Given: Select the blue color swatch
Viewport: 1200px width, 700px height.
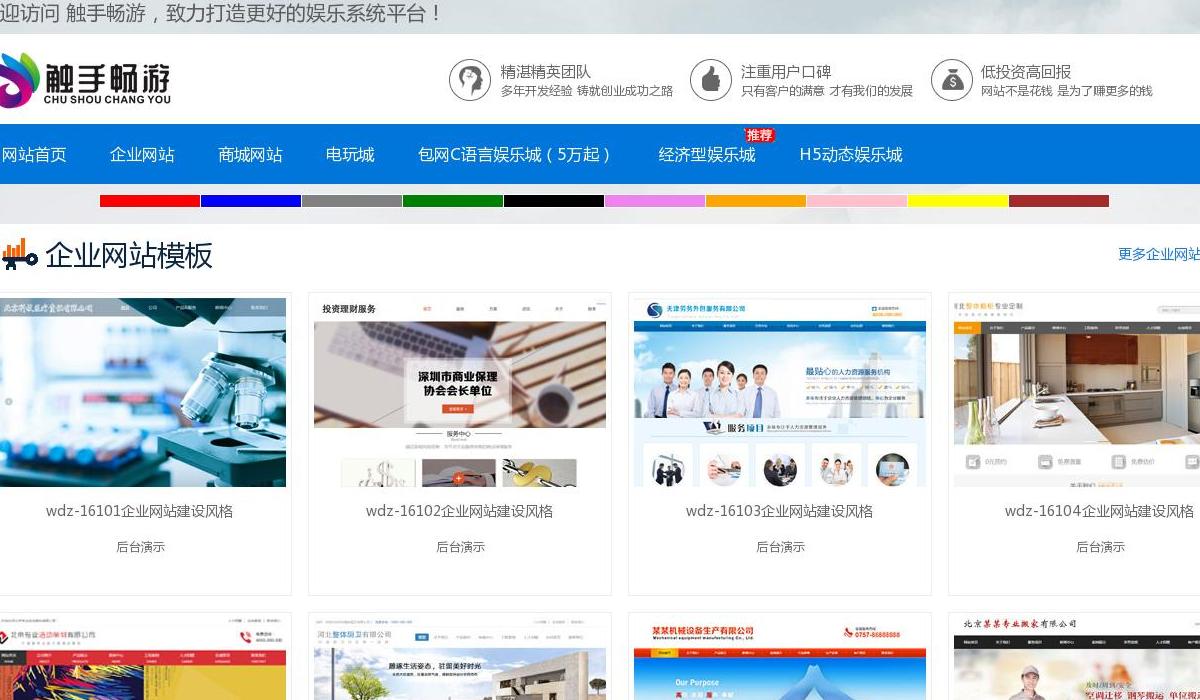Looking at the screenshot, I should click(251, 201).
